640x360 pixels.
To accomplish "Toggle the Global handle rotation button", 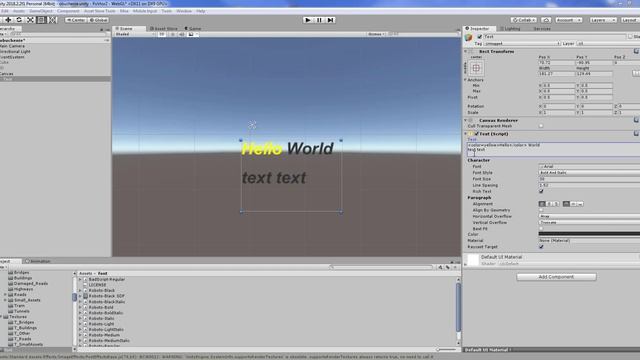I will pyautogui.click(x=98, y=20).
